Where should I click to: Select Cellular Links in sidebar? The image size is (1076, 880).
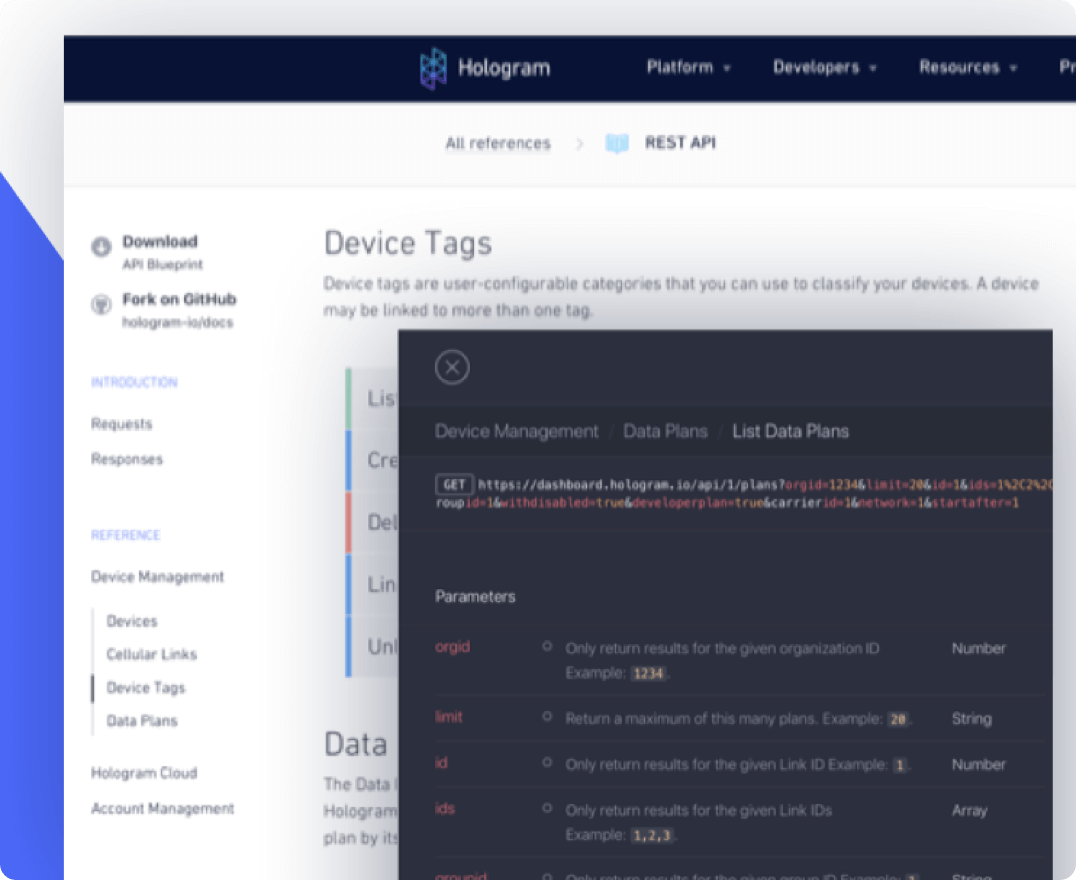(152, 654)
